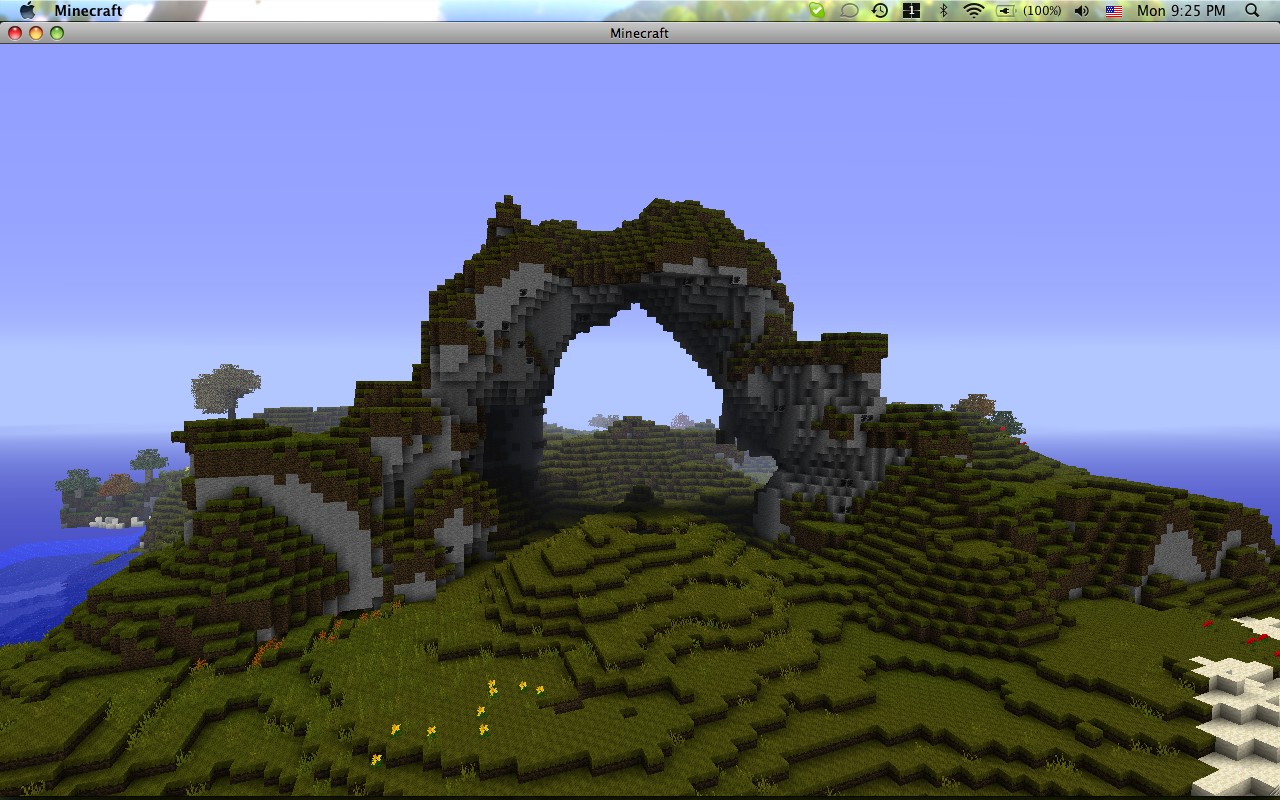This screenshot has height=800, width=1280.
Task: Open Spotlight search from the menu bar
Action: tap(1253, 11)
